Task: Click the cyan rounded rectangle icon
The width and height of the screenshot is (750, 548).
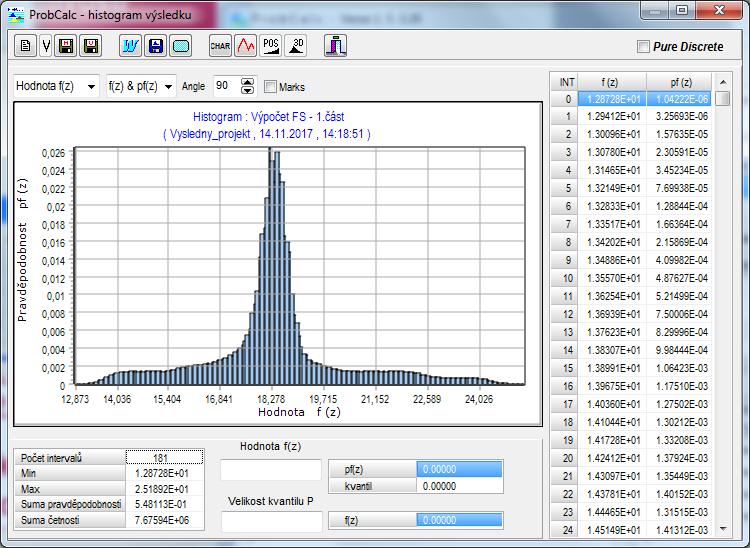Action: (180, 46)
